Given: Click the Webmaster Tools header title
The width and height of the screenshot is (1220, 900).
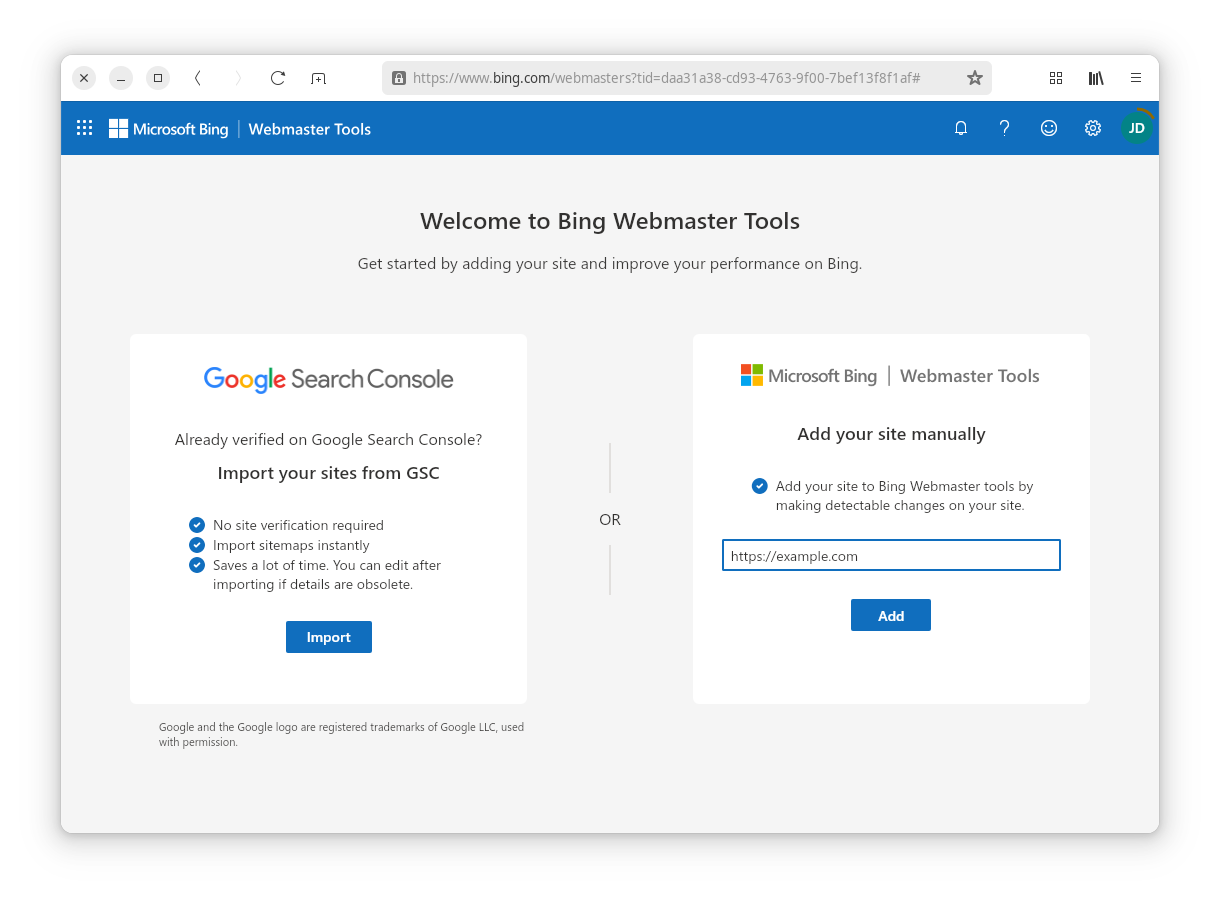Looking at the screenshot, I should click(x=310, y=129).
